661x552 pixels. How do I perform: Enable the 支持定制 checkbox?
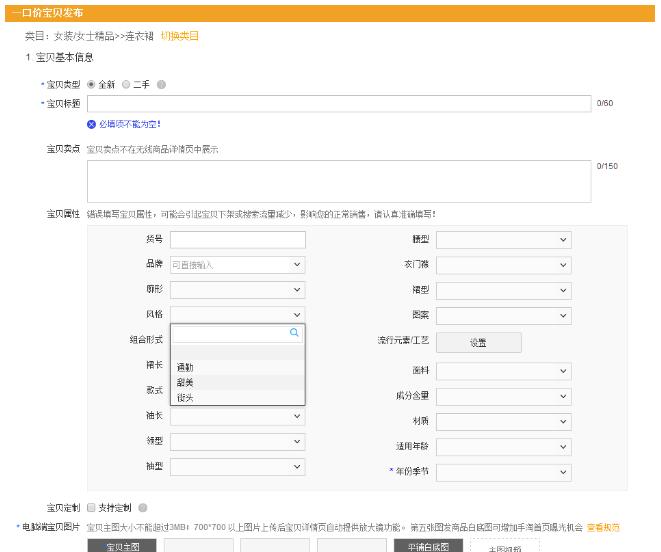91,507
